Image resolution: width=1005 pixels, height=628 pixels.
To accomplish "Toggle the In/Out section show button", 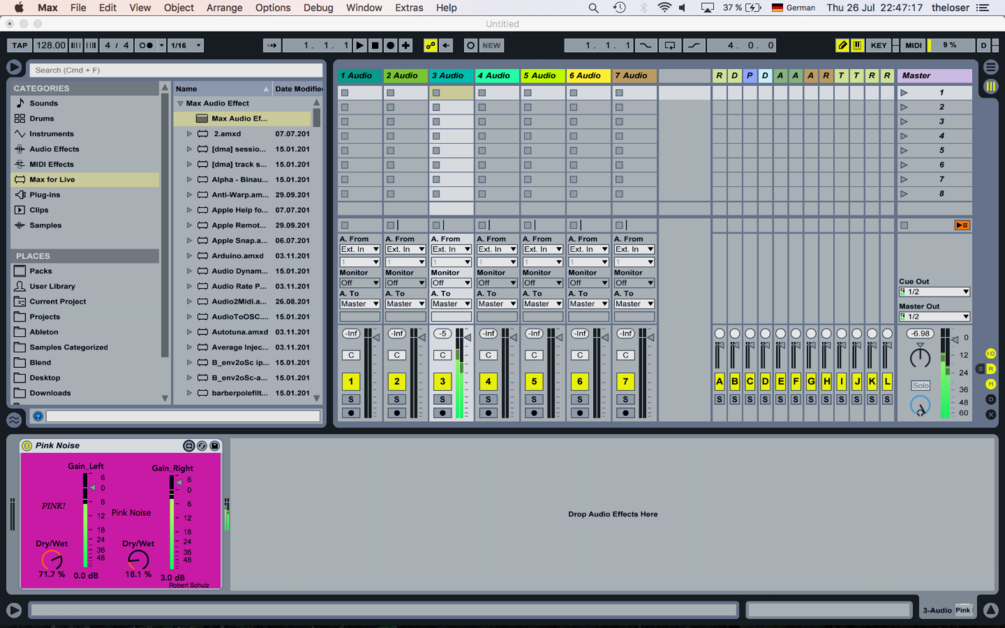I will pos(991,354).
